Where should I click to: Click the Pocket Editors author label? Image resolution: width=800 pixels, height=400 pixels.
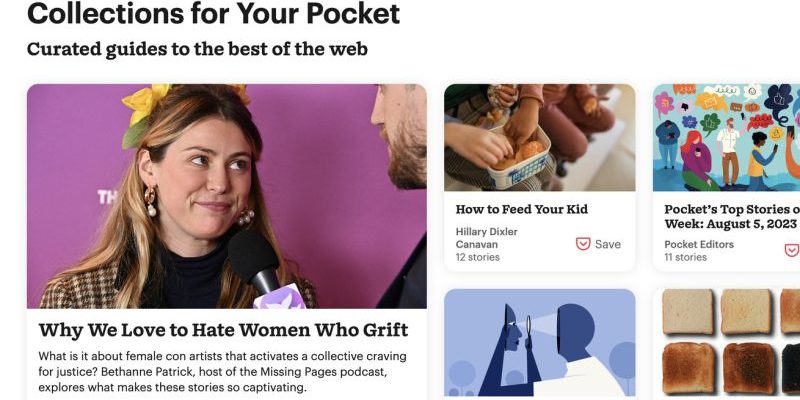pos(699,244)
